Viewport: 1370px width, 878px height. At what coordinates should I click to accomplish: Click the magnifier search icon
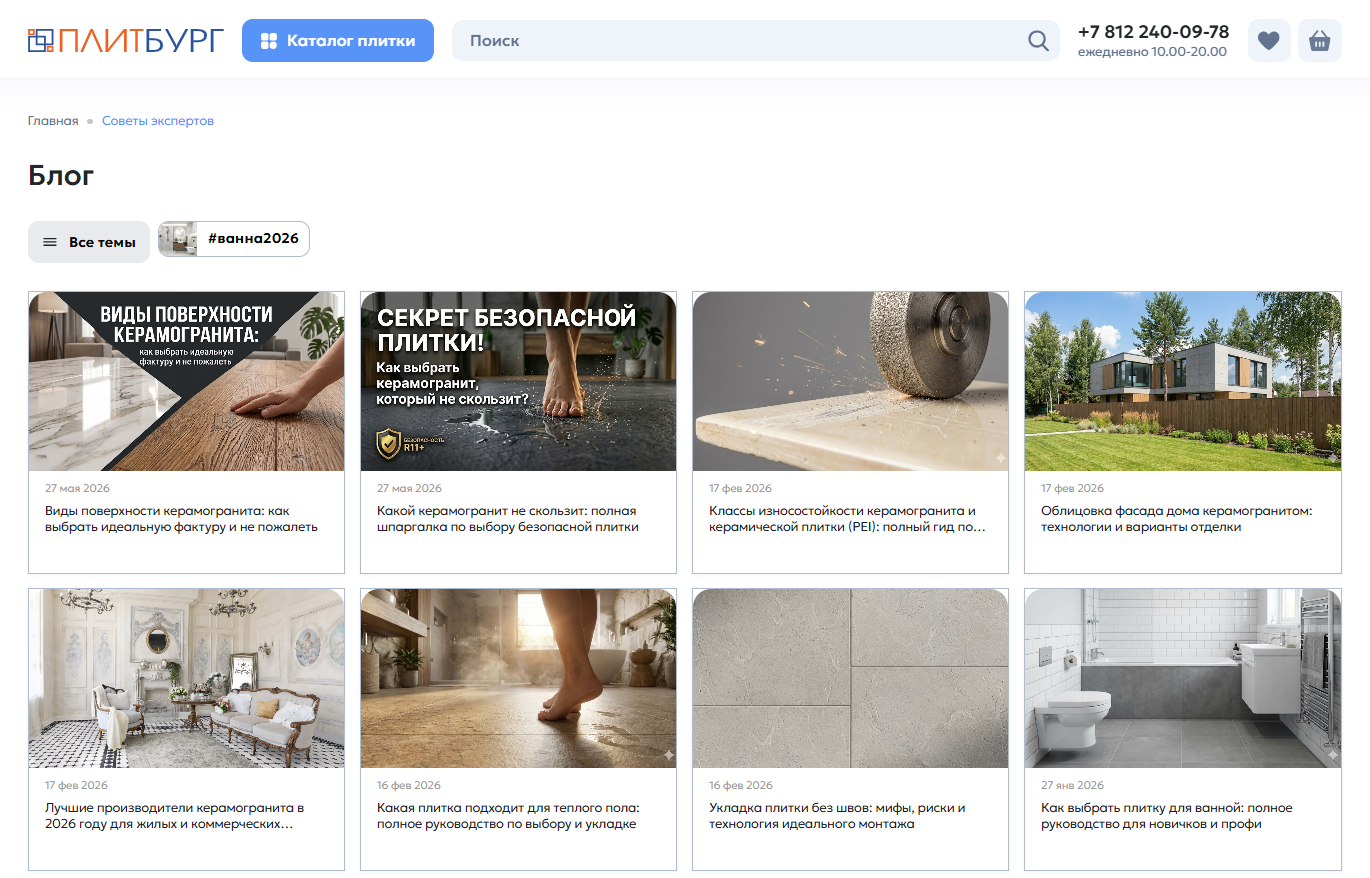[1038, 41]
